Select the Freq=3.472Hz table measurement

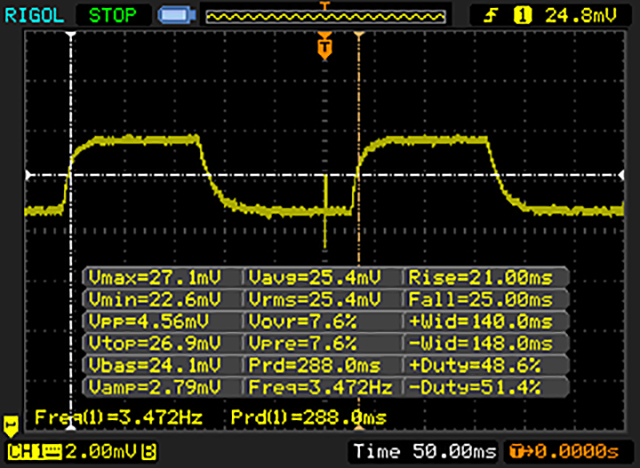point(320,387)
